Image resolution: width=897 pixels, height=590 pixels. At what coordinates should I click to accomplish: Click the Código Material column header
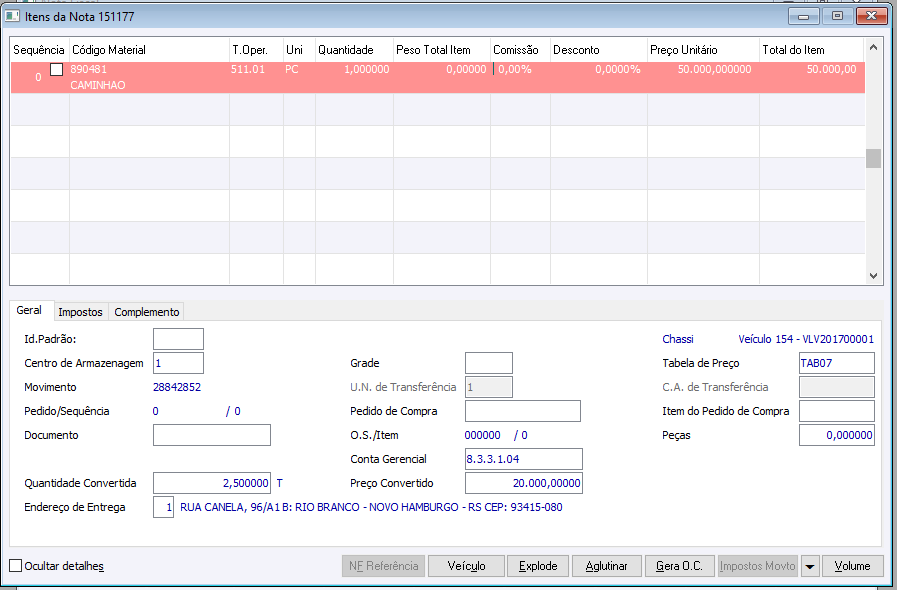149,50
